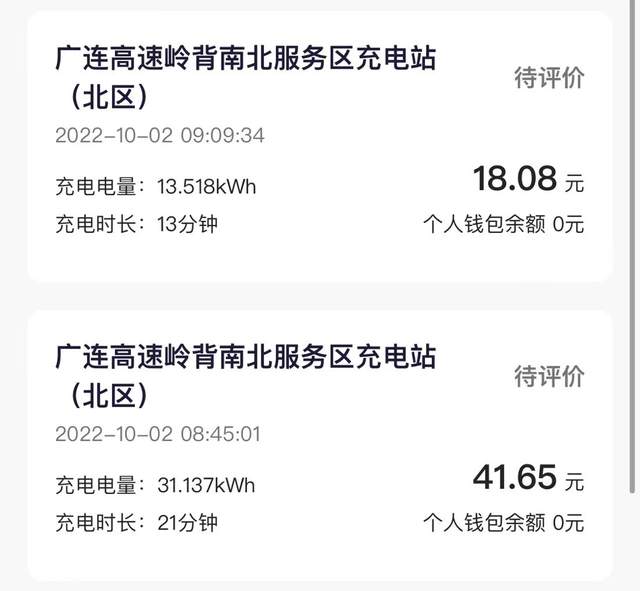This screenshot has height=591, width=640.
Task: Open the 08:45:01 charging order card
Action: coord(320,445)
